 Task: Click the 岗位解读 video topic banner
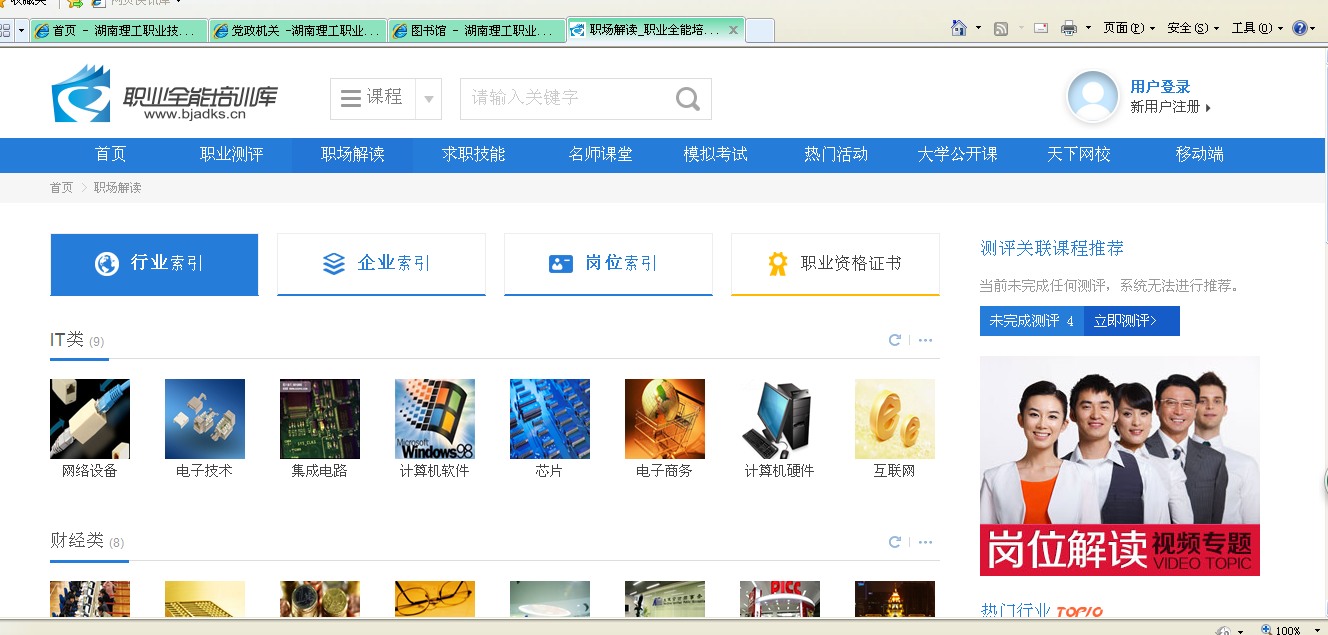(1119, 466)
